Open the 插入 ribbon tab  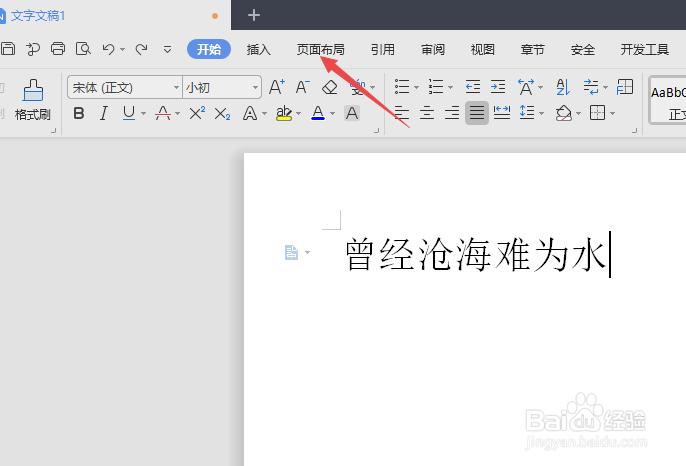[x=259, y=49]
